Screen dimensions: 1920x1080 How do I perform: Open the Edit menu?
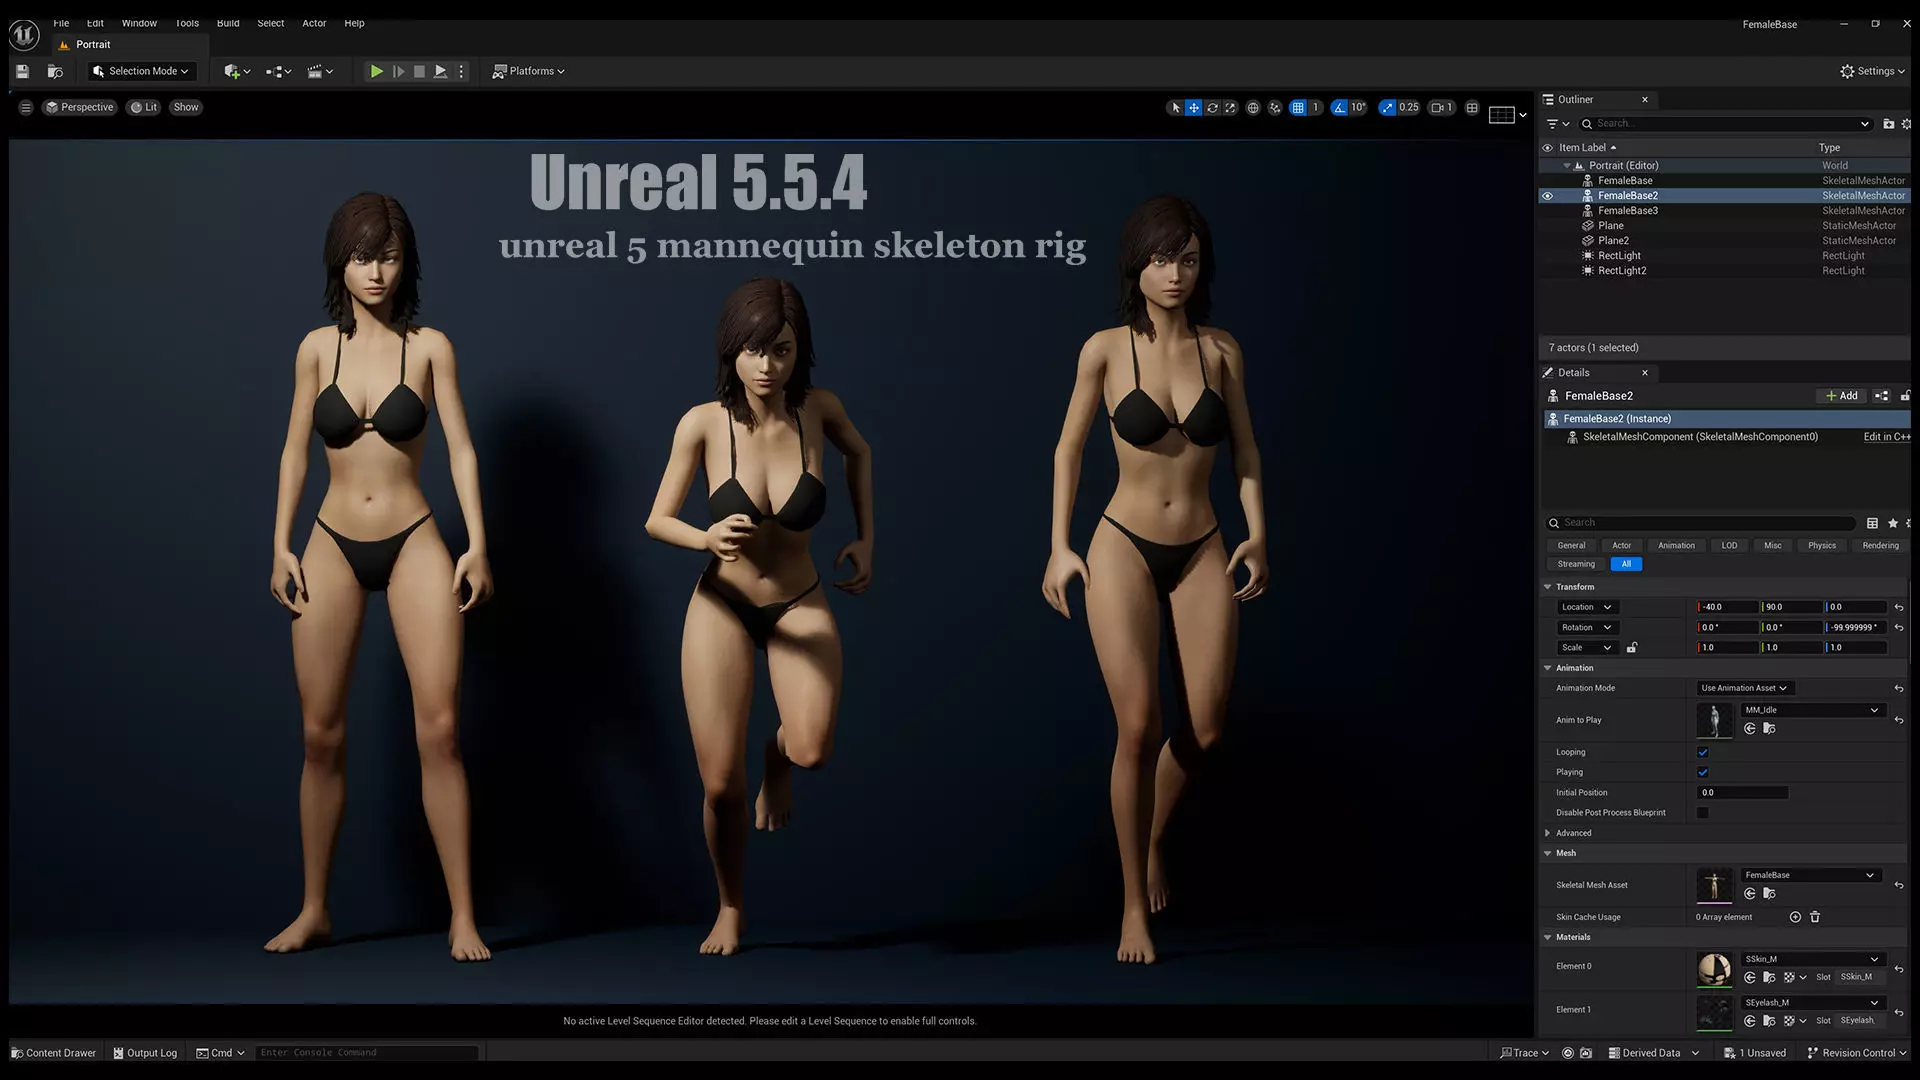pyautogui.click(x=95, y=23)
